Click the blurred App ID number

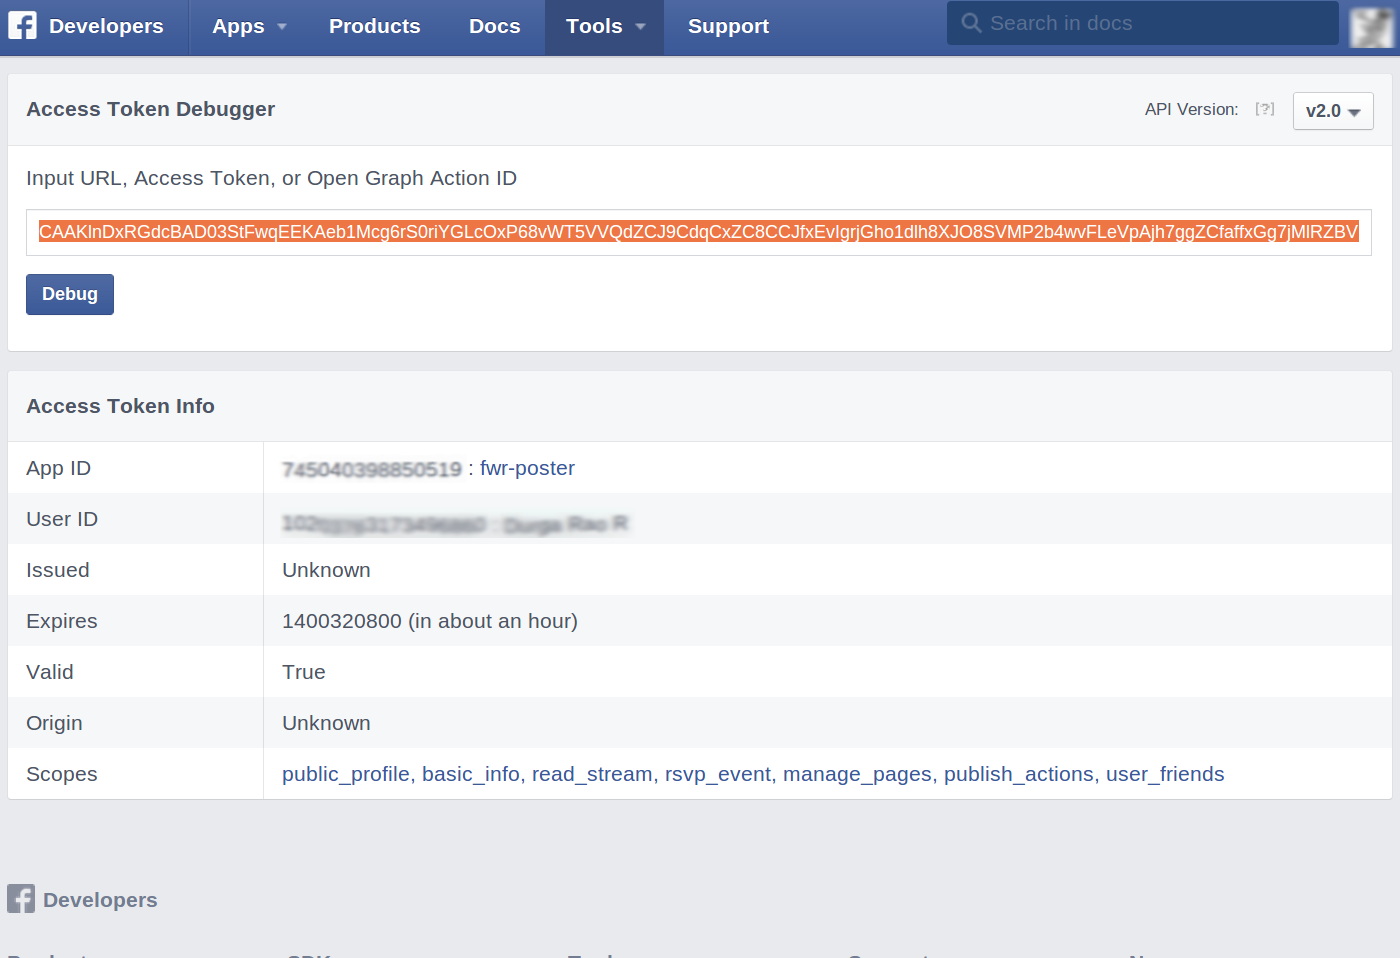pyautogui.click(x=372, y=469)
